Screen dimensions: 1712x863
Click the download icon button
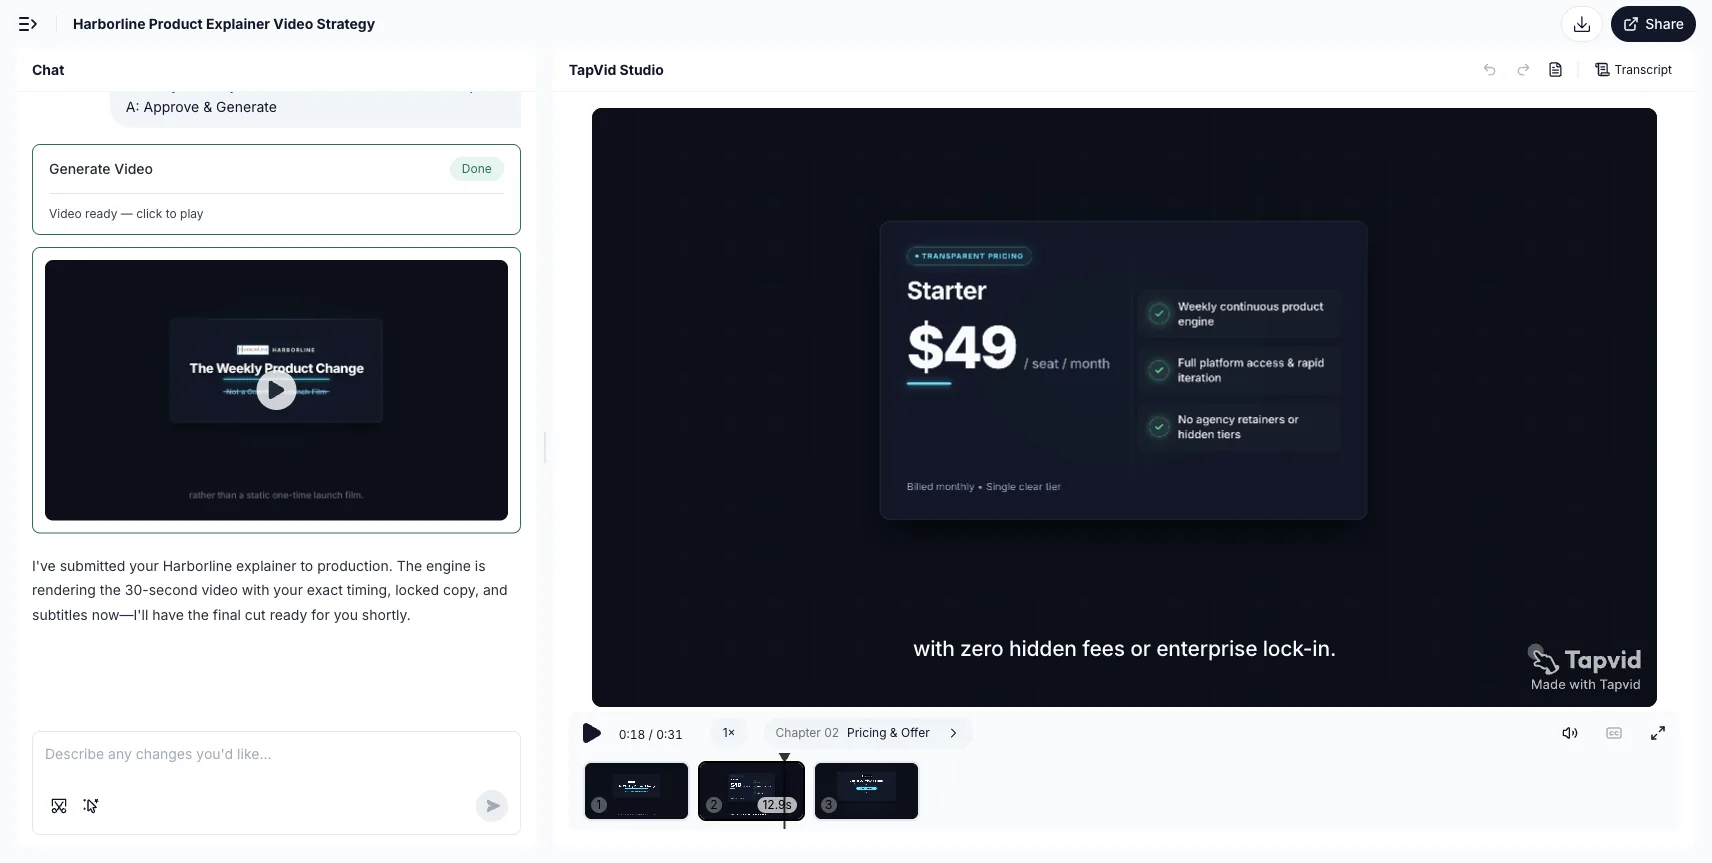click(1582, 24)
